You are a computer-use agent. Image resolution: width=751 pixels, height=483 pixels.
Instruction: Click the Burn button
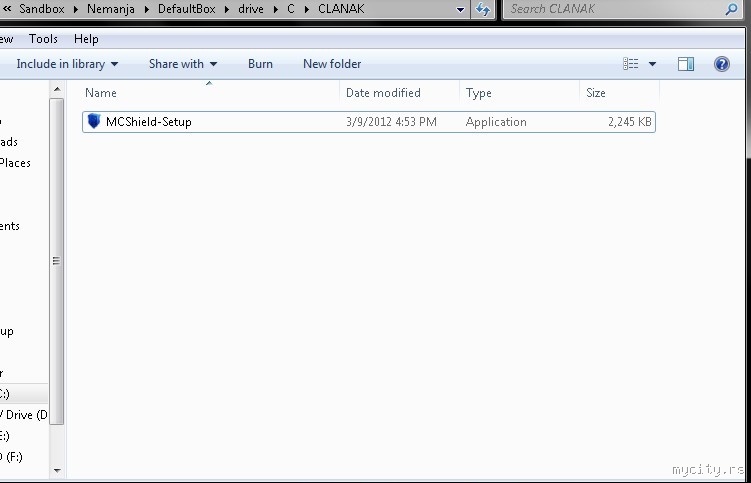tap(260, 64)
